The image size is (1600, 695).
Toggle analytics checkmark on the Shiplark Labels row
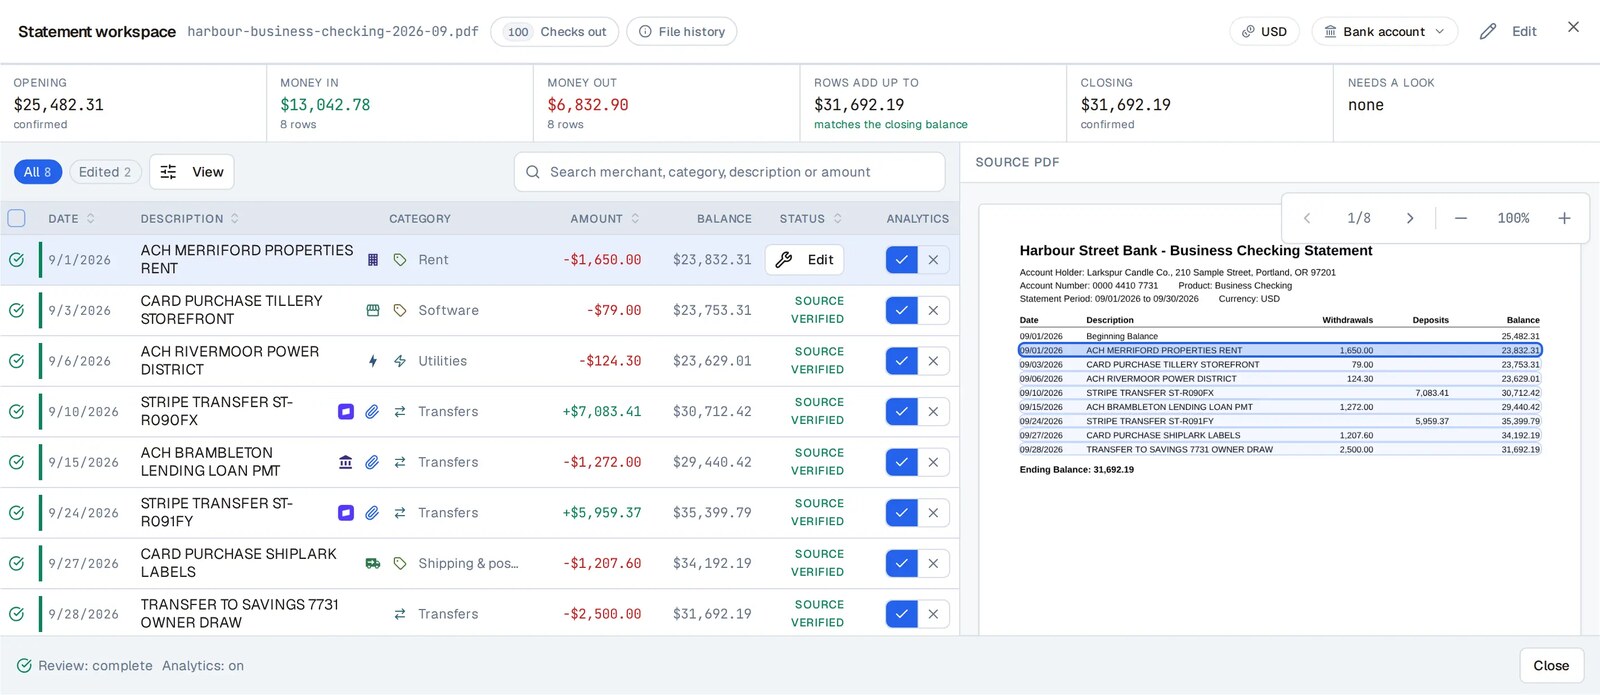click(902, 564)
